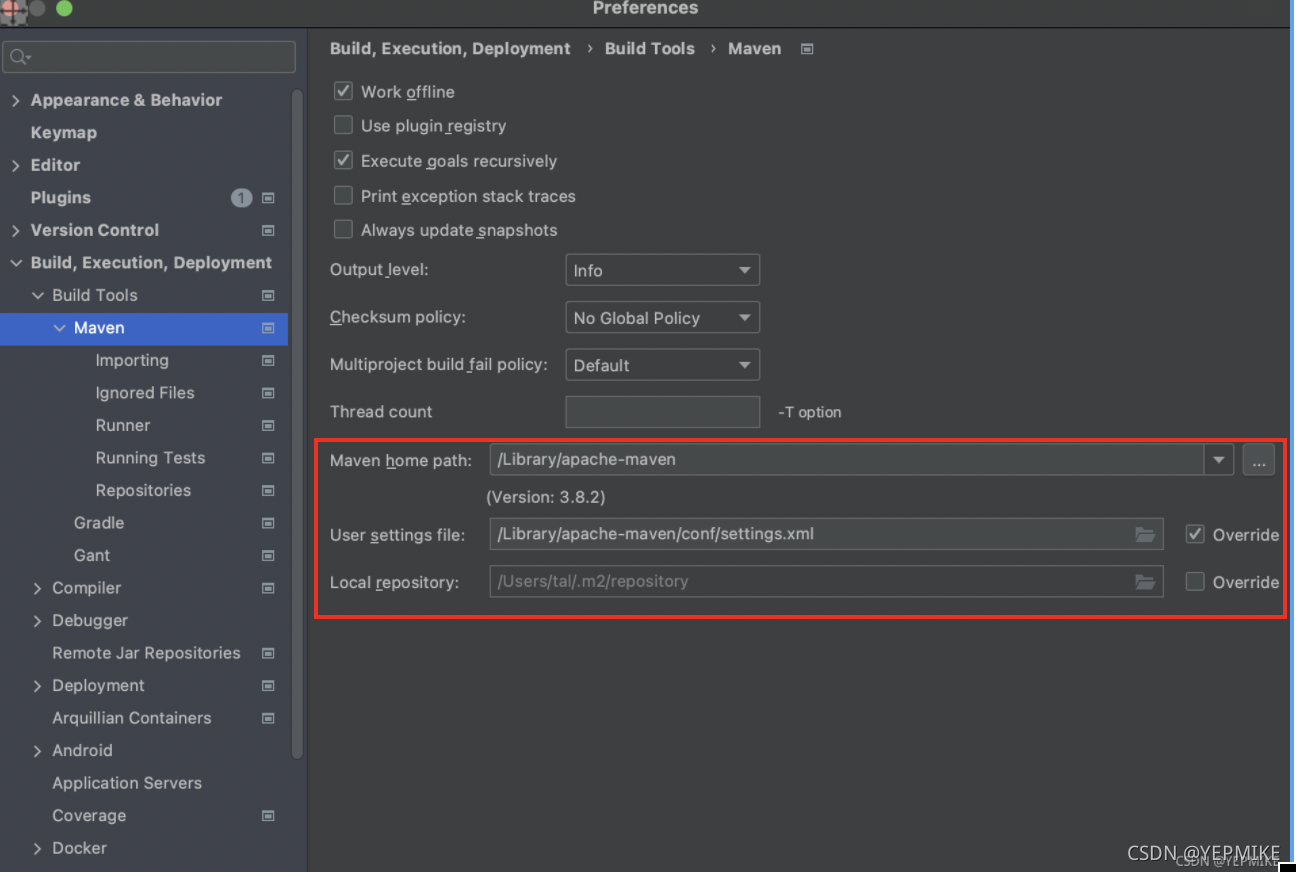Open the Output level dropdown
The width and height of the screenshot is (1296, 872).
[662, 269]
